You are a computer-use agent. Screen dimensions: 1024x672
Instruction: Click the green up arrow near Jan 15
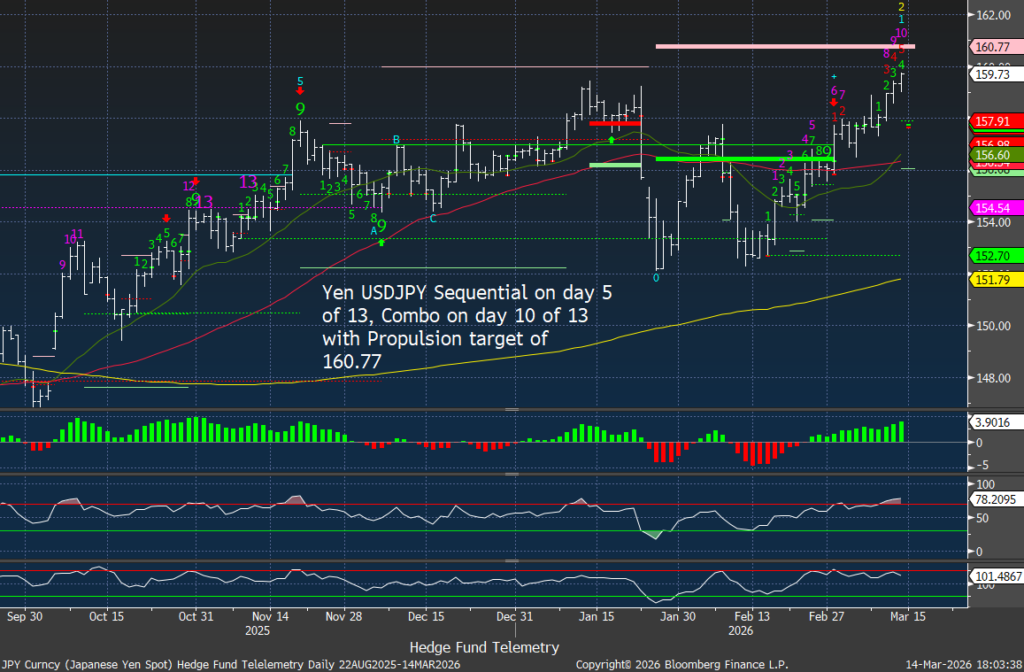coord(610,140)
